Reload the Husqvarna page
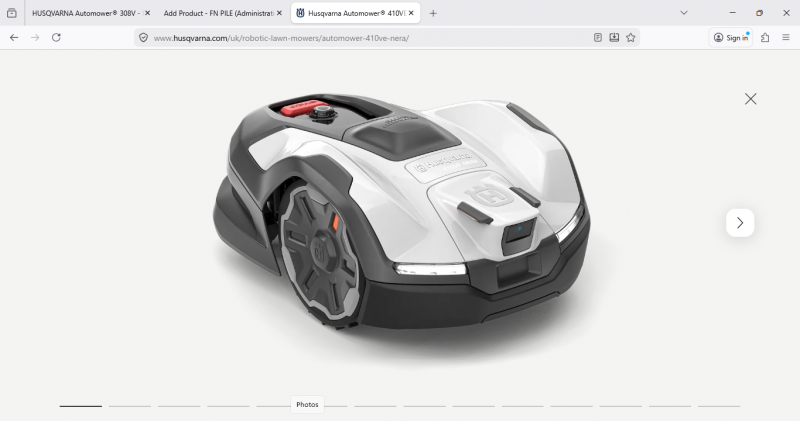This screenshot has height=421, width=800. [x=56, y=37]
